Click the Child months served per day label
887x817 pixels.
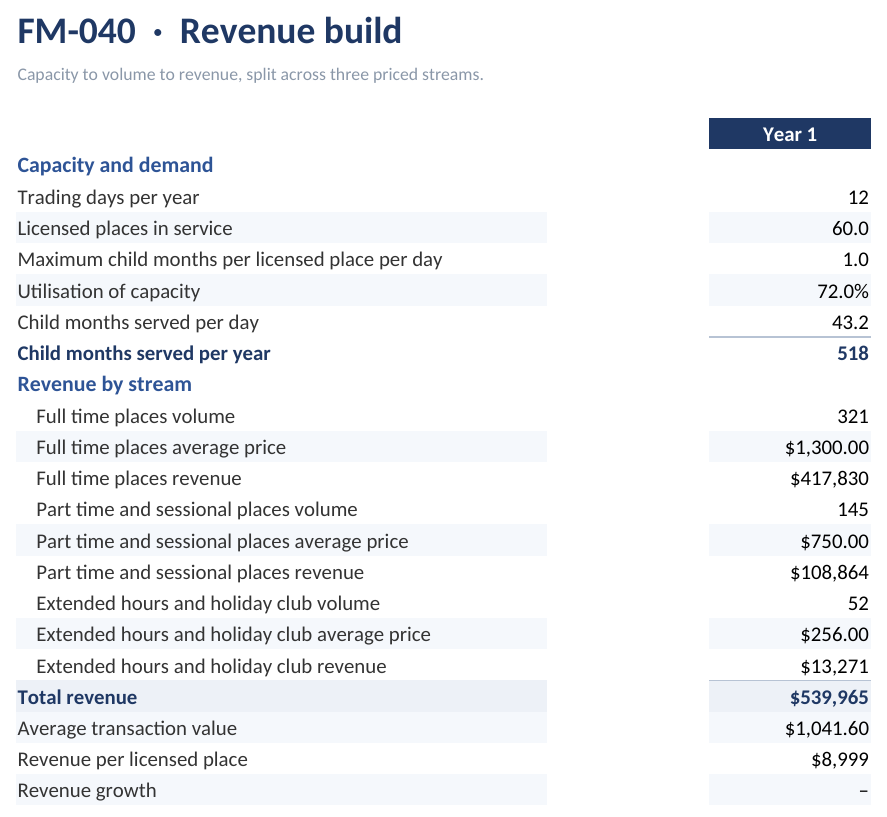tap(138, 322)
